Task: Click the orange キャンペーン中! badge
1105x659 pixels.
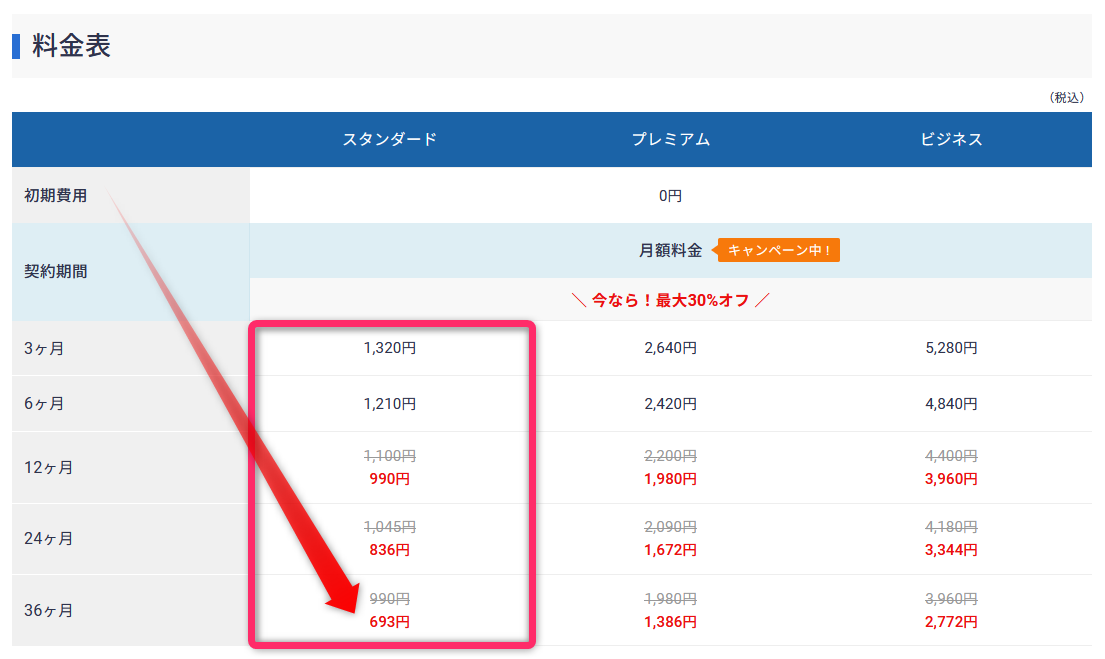Action: coord(779,250)
